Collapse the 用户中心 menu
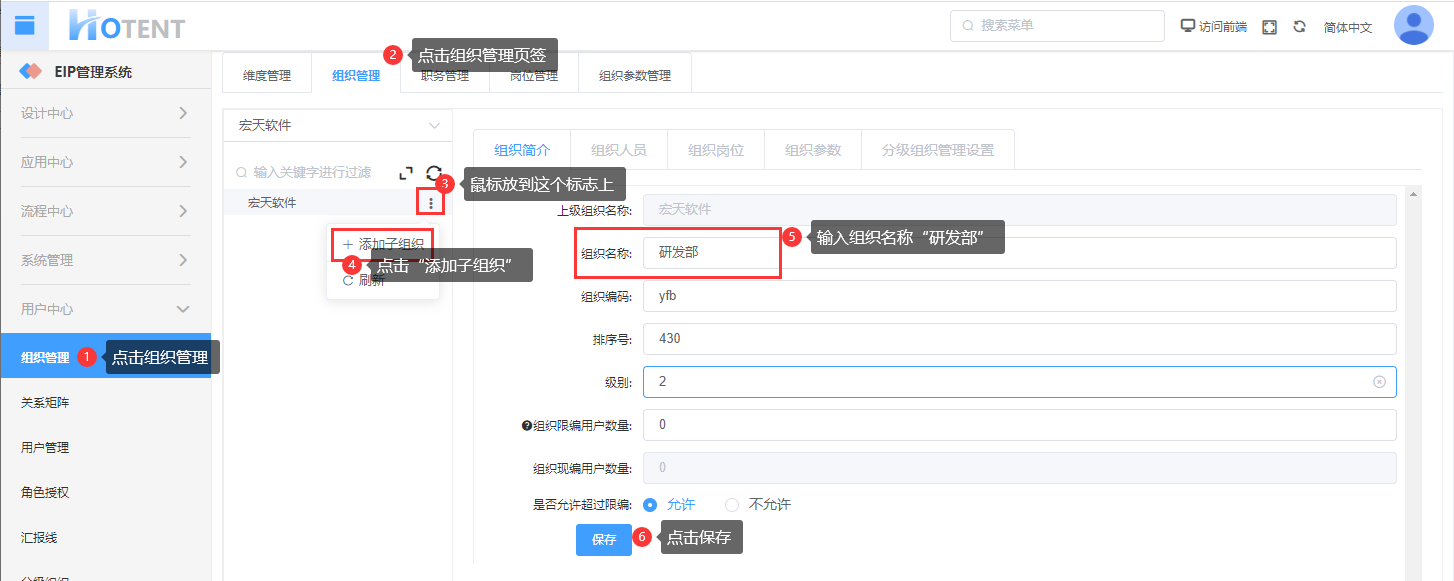 pyautogui.click(x=105, y=309)
